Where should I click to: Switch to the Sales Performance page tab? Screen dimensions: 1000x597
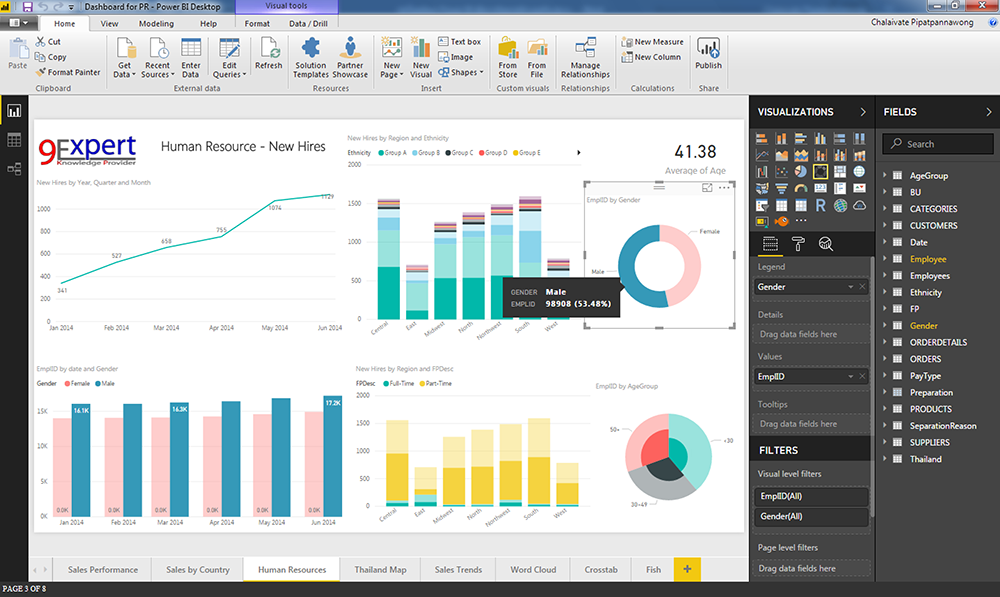point(103,570)
